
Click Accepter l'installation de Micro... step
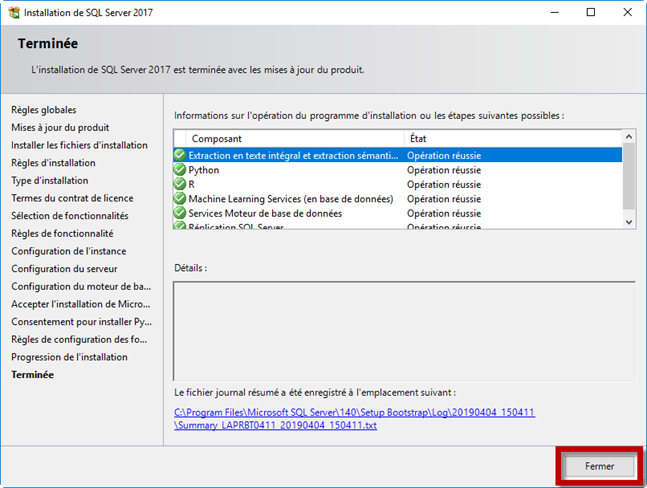coord(81,304)
